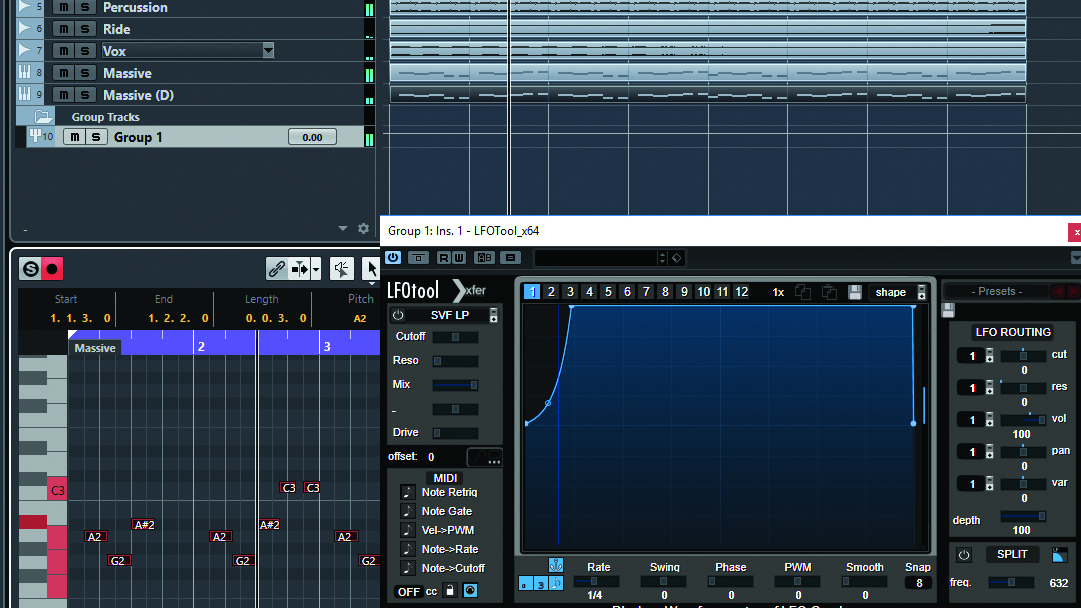
Task: Click the A#2 note at bar 1 in key editor
Action: click(x=143, y=525)
